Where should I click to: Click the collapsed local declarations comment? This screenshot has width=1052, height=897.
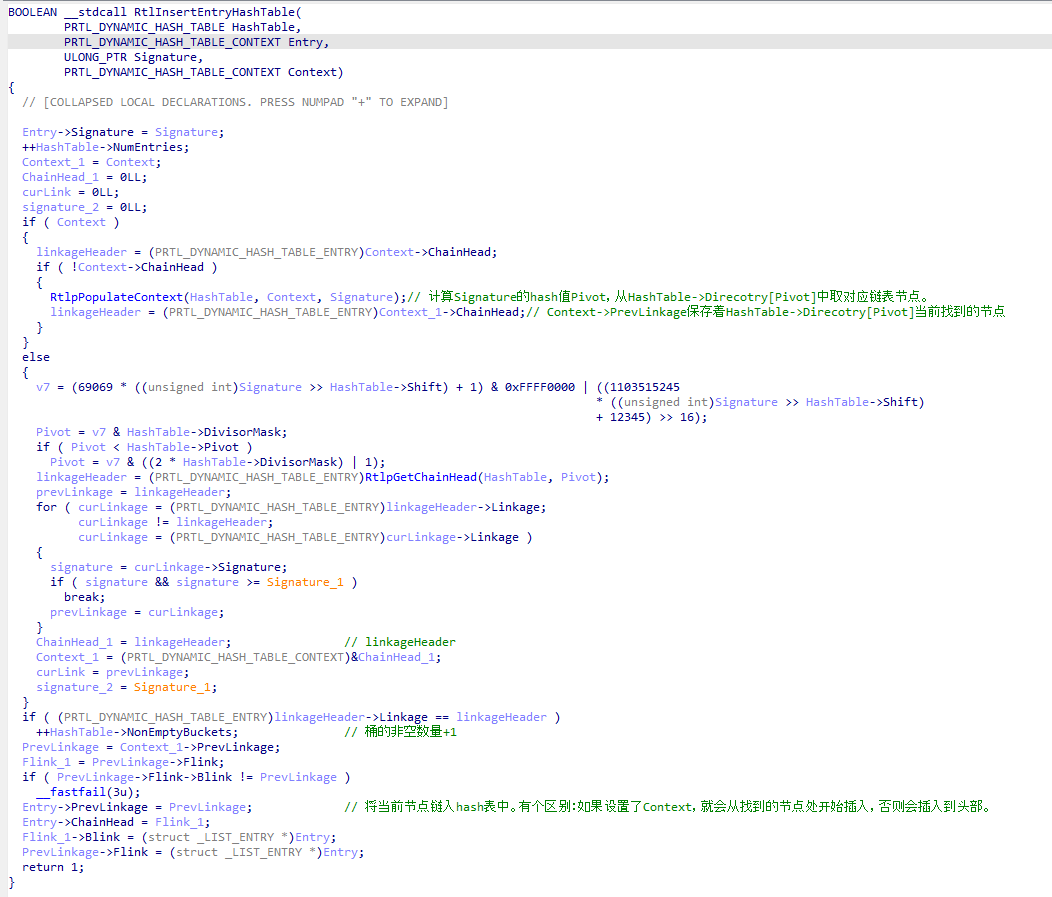click(x=235, y=102)
